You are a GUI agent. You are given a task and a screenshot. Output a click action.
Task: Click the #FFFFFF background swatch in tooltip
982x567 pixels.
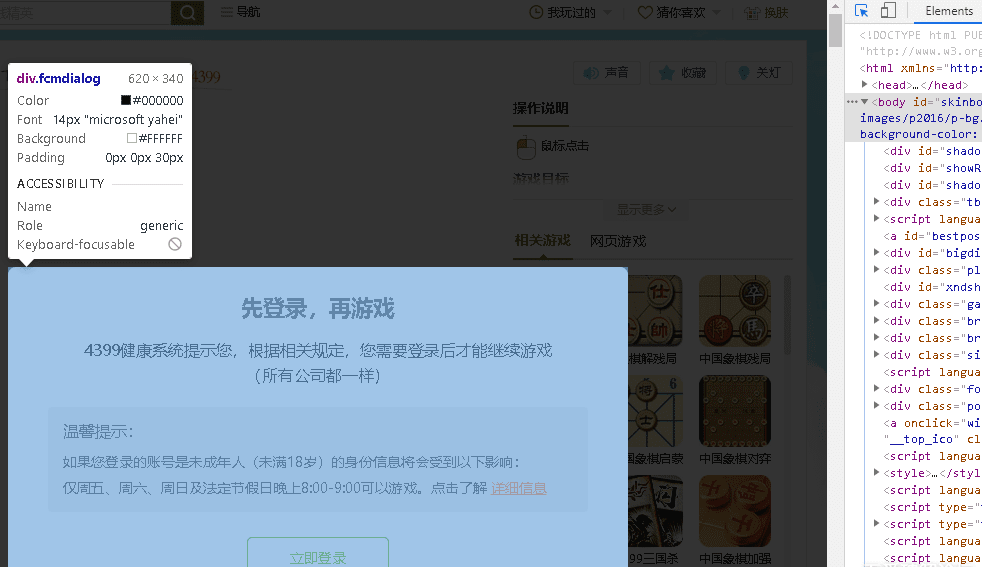point(132,138)
